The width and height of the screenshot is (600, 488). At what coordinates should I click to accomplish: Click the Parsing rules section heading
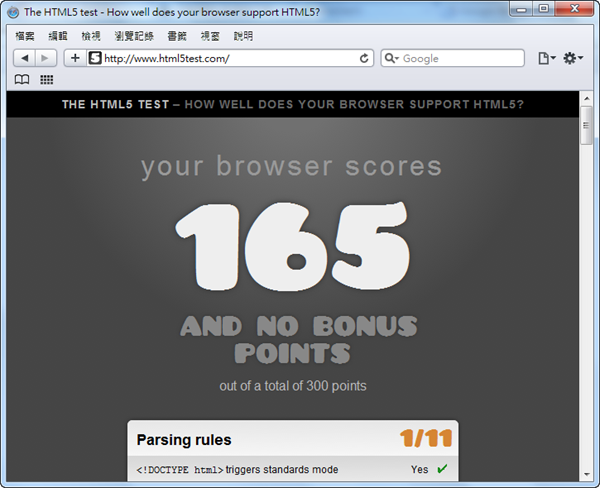click(184, 440)
